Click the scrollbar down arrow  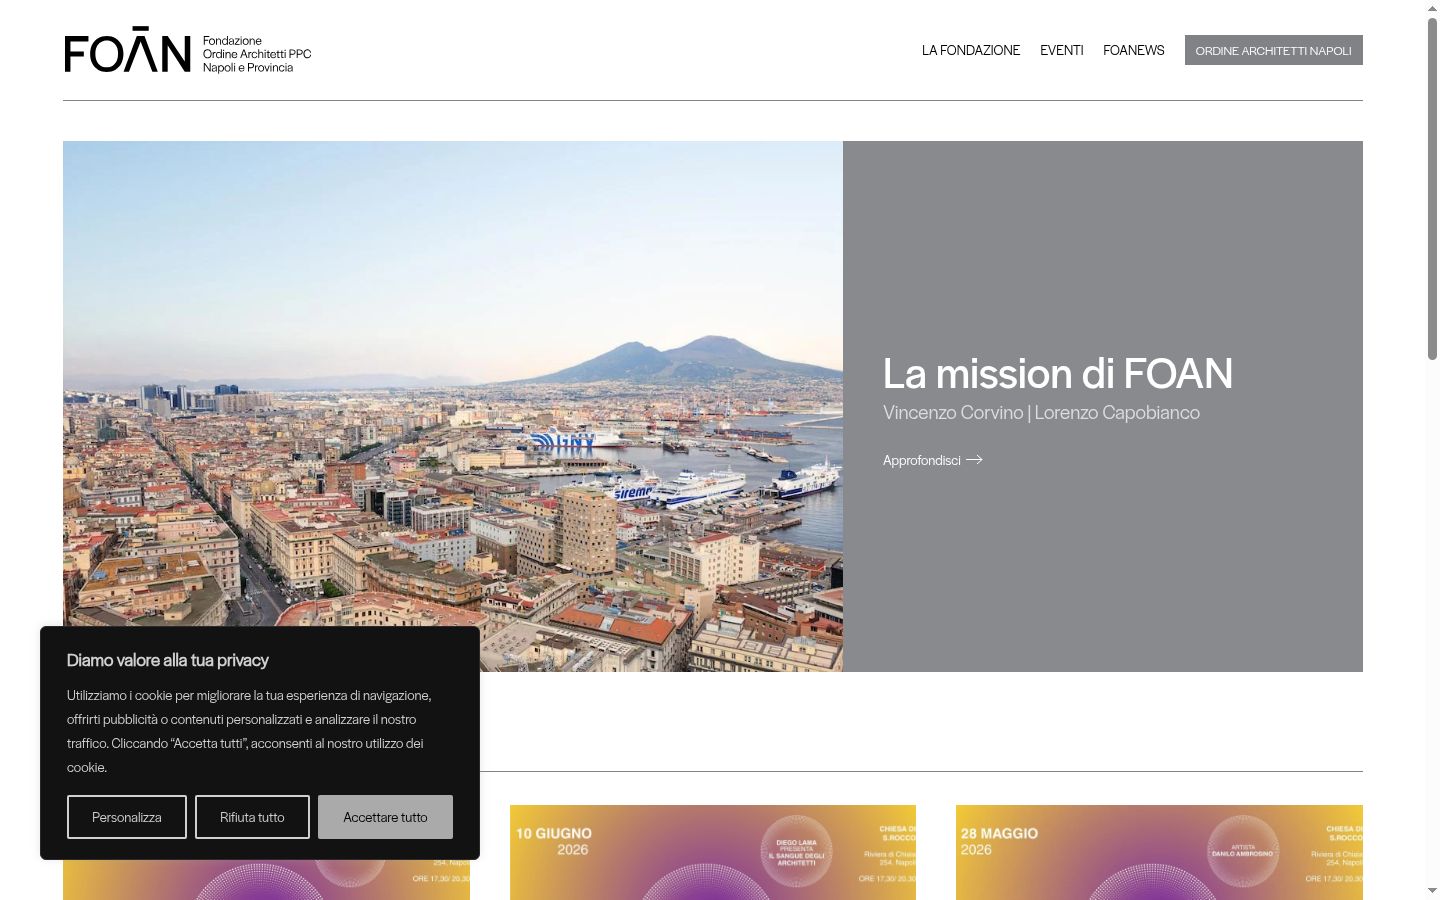coord(1432,891)
